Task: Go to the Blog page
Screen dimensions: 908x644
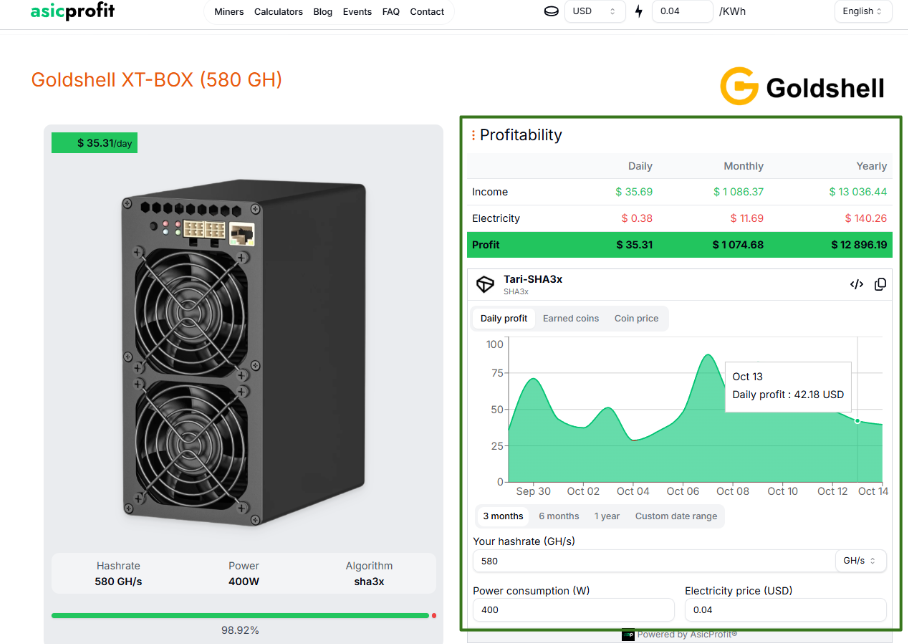Action: (x=323, y=12)
